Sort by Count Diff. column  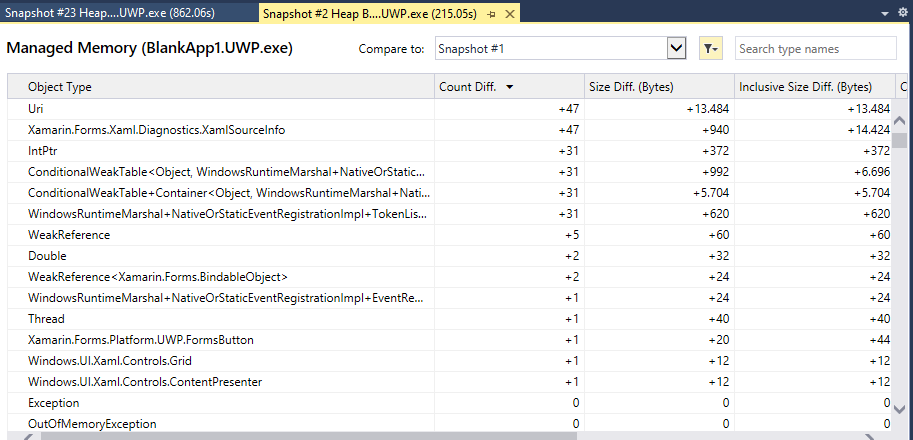point(509,87)
